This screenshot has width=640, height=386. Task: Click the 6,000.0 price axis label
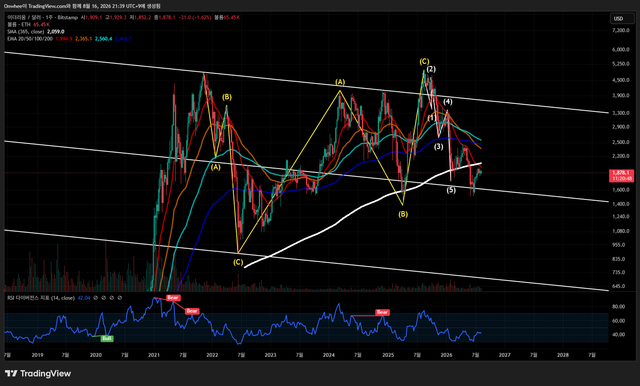pos(620,49)
